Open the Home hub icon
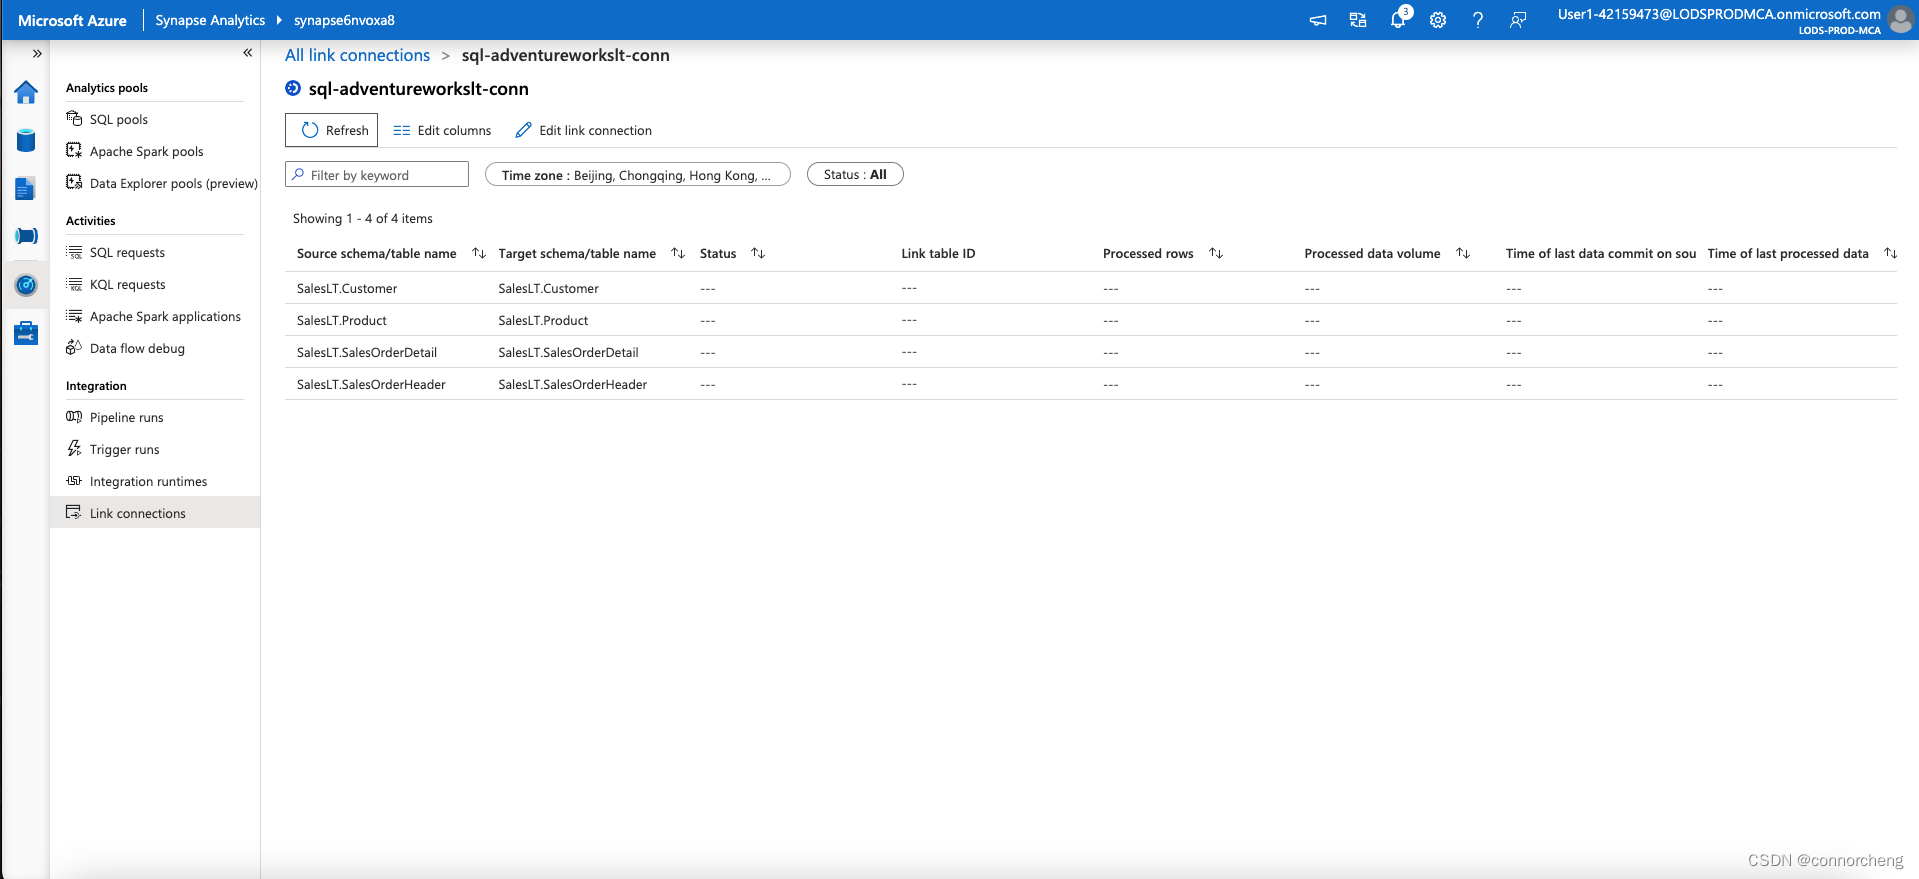Screen dimensions: 1919x879 pyautogui.click(x=26, y=93)
